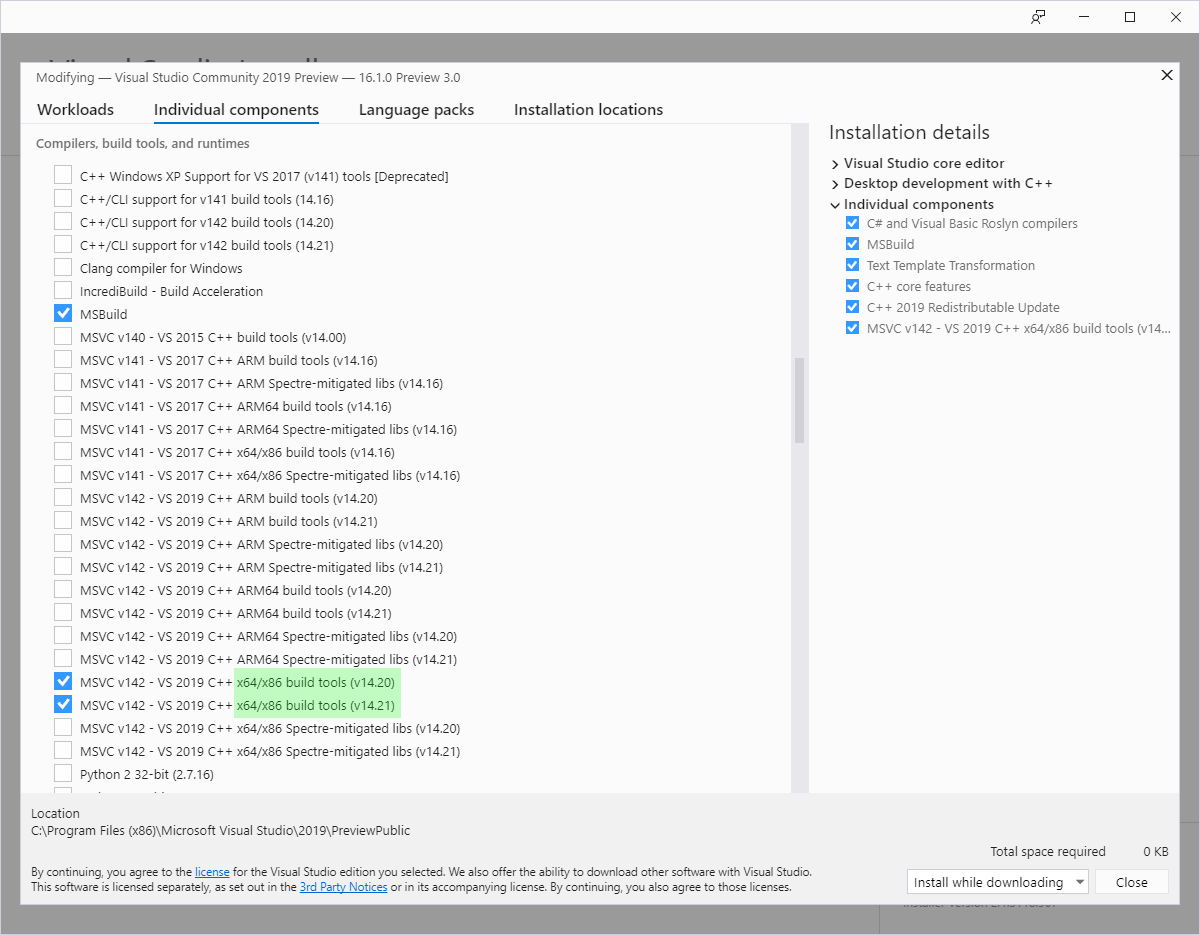Enable Clang compiler for Windows
This screenshot has height=935, width=1200.
(x=63, y=268)
